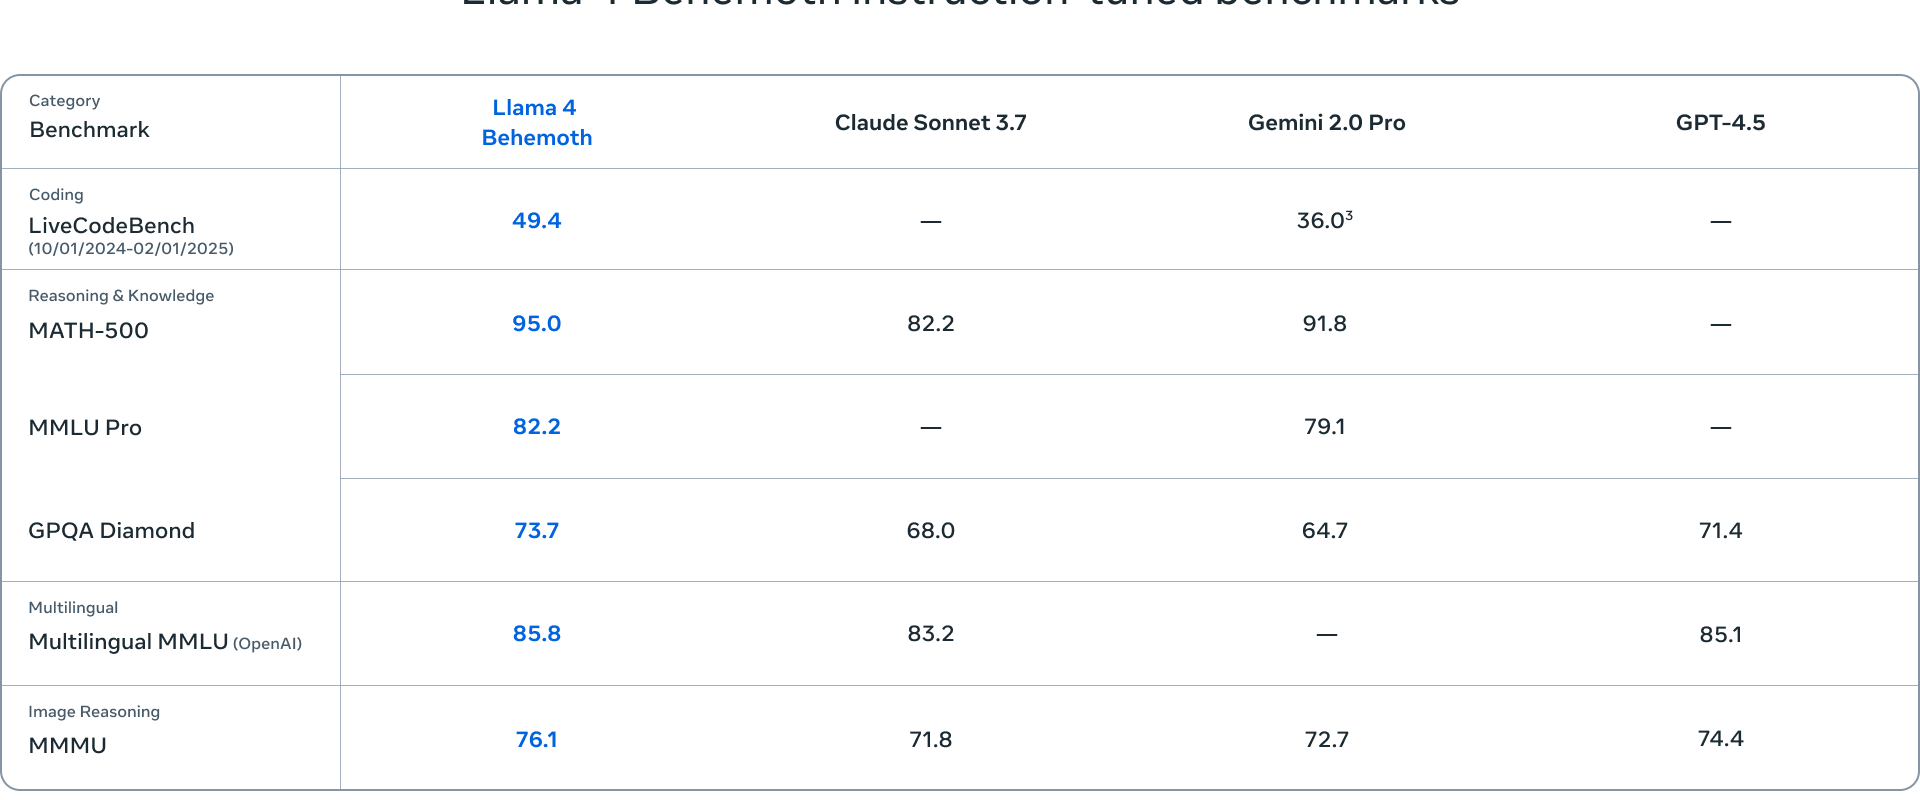Image resolution: width=1920 pixels, height=800 pixels.
Task: Select the MMLU Pro row label
Action: tap(85, 428)
